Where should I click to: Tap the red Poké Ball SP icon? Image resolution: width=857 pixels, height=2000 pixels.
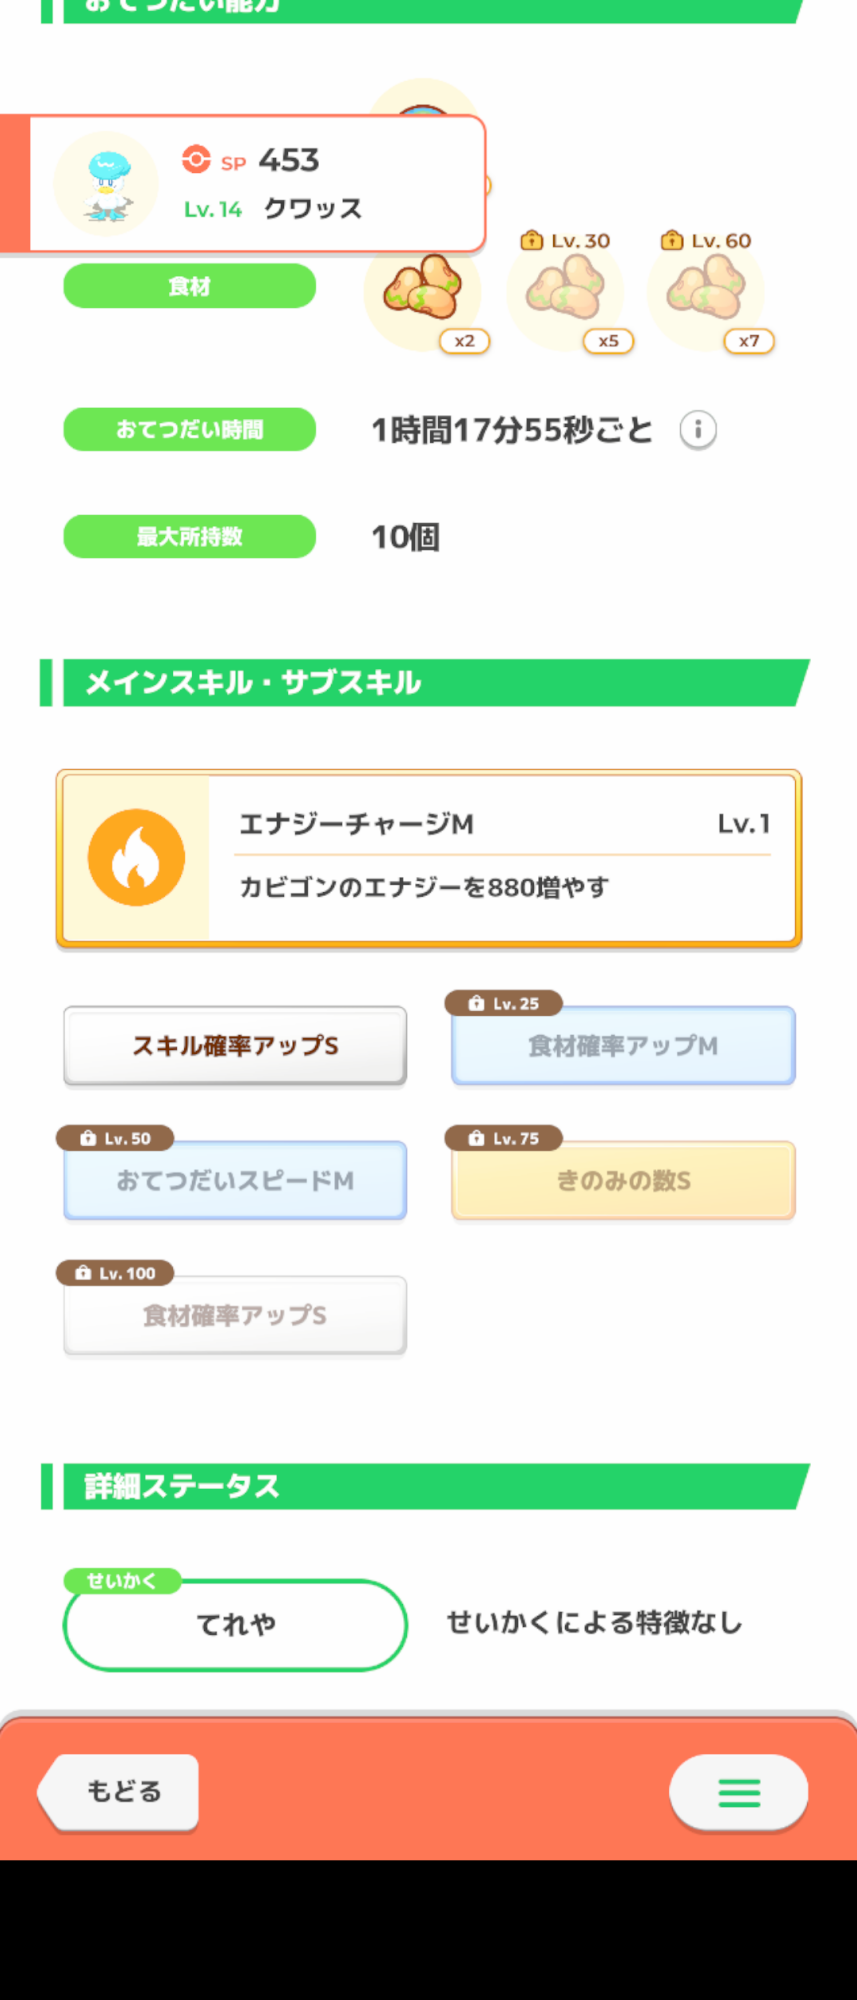coord(196,159)
